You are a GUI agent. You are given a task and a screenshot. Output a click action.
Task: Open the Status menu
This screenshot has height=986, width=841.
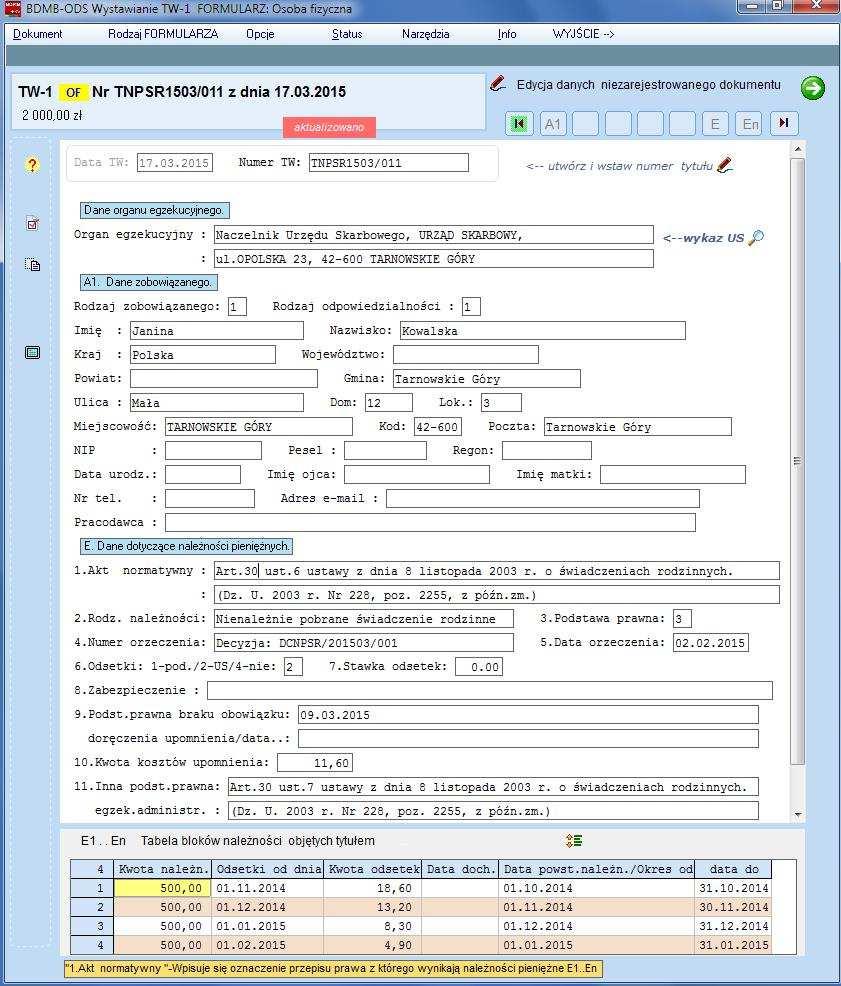(x=347, y=34)
